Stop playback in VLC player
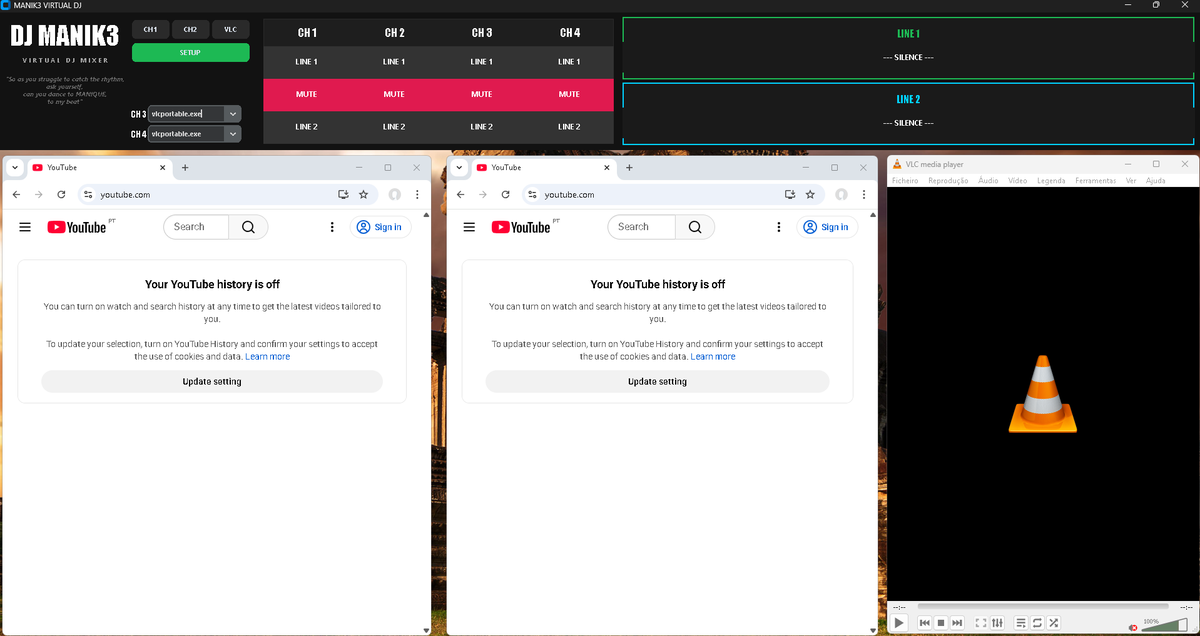 tap(941, 622)
